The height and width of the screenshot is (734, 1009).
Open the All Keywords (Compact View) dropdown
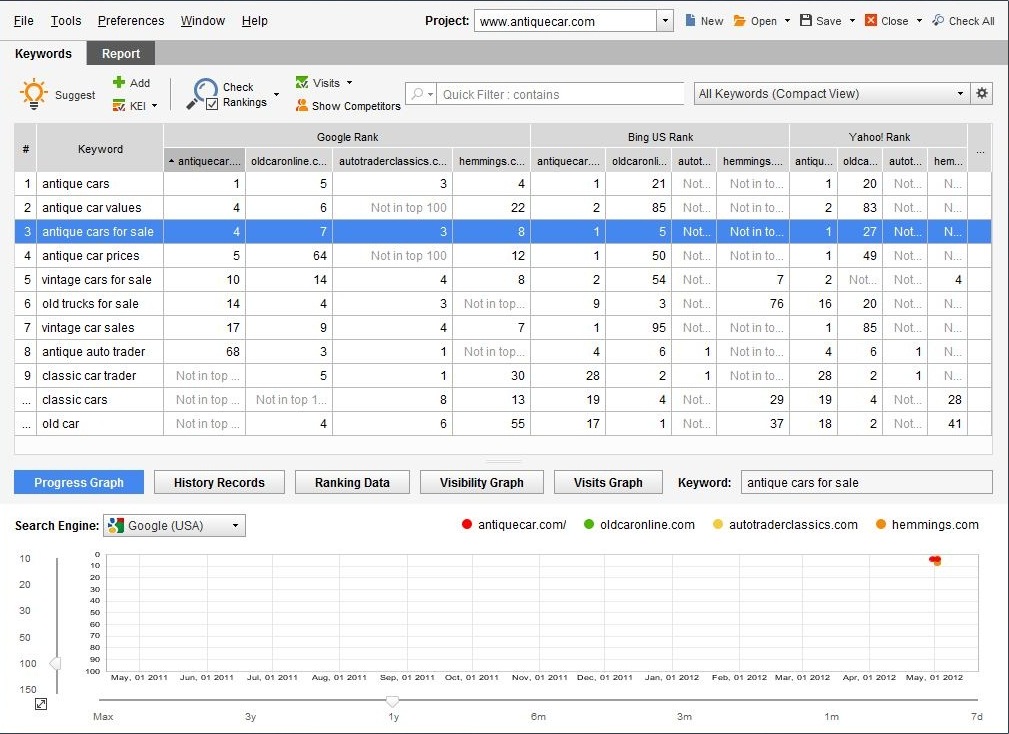coord(832,93)
